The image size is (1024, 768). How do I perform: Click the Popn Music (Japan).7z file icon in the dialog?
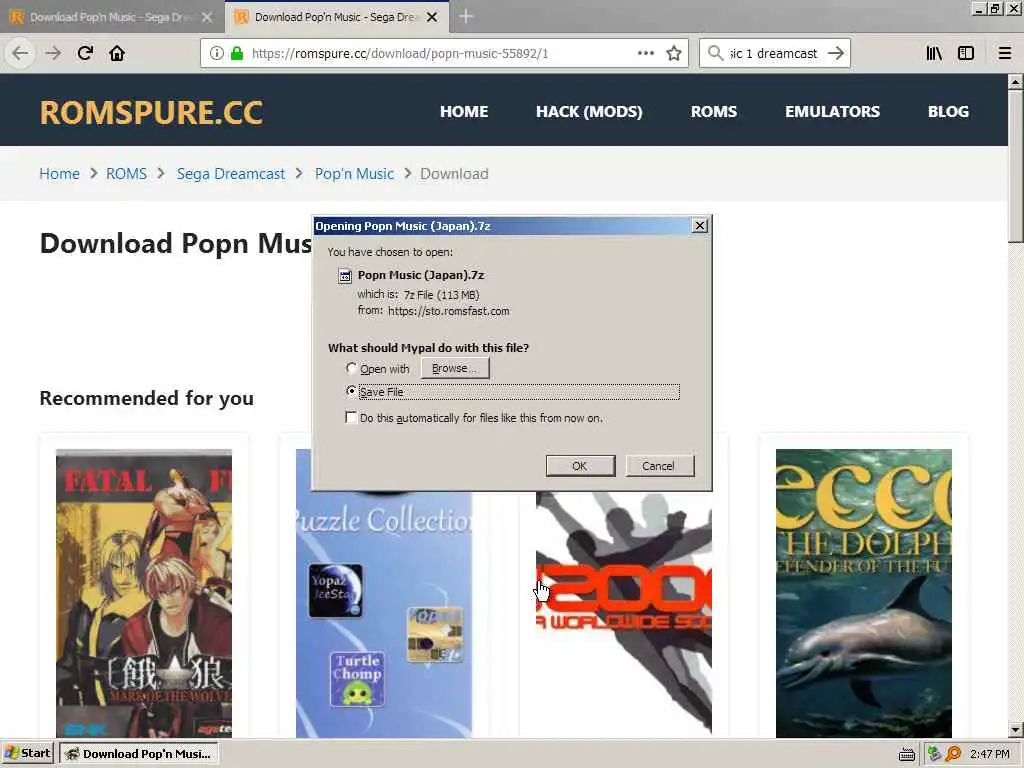click(345, 276)
